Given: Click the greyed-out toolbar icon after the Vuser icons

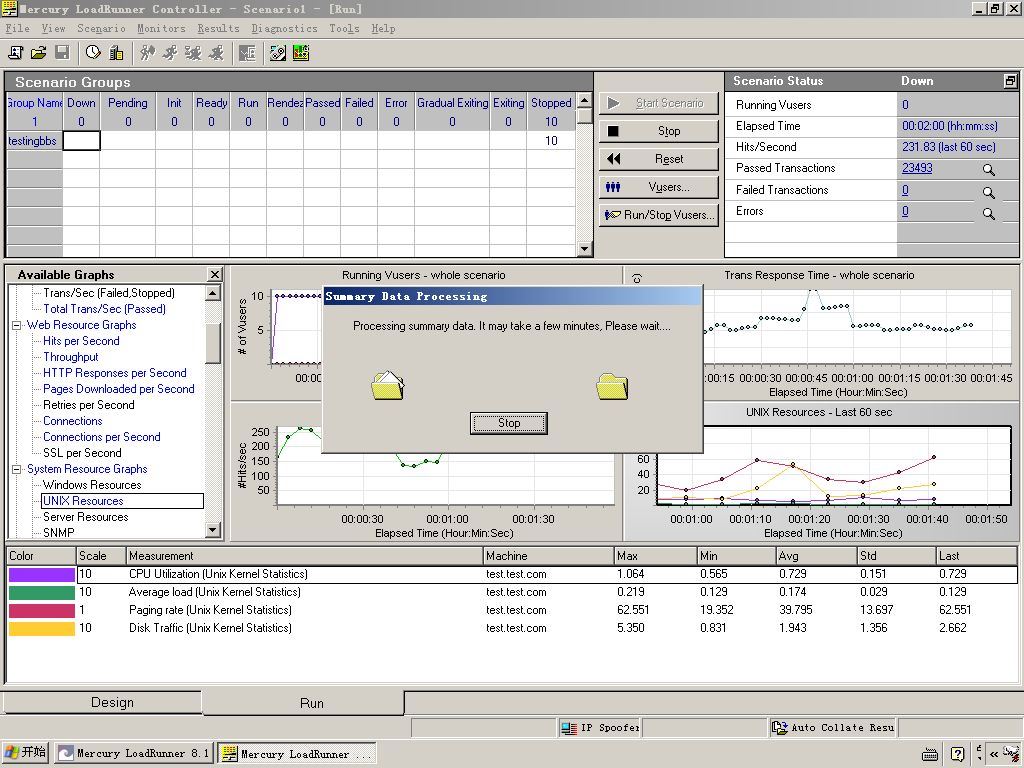Looking at the screenshot, I should pyautogui.click(x=248, y=53).
